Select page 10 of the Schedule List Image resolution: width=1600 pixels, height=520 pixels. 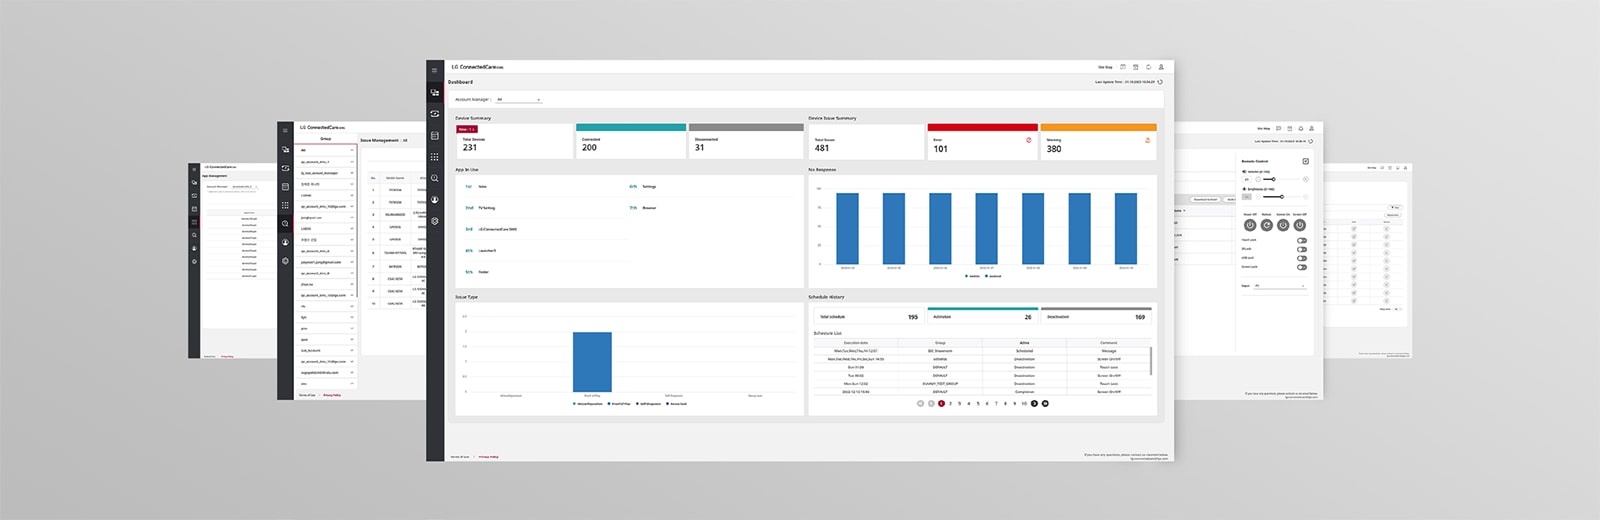pyautogui.click(x=1024, y=403)
